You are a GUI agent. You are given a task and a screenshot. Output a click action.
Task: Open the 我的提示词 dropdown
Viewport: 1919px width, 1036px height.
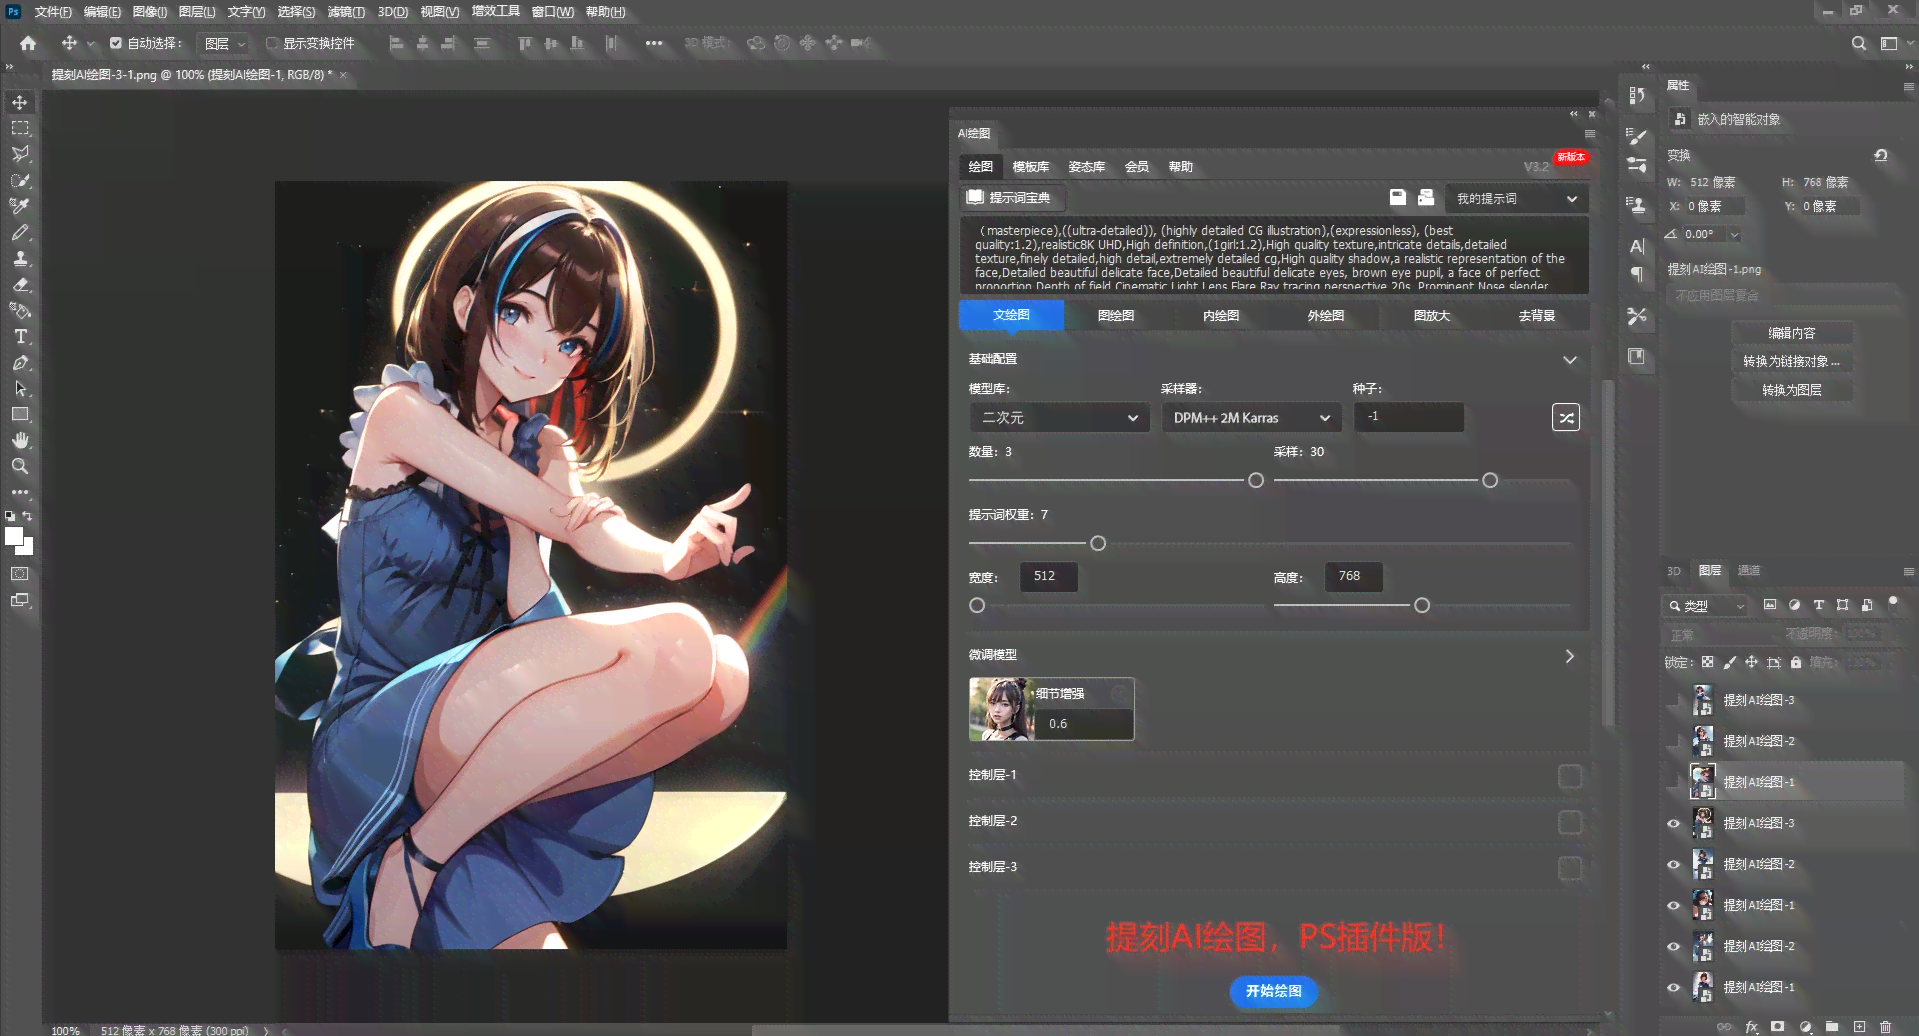(x=1516, y=198)
